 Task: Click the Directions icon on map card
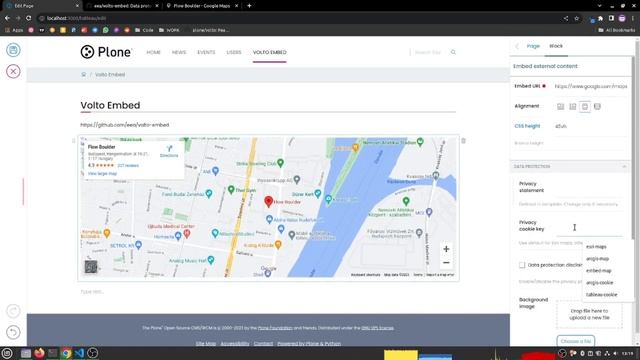click(169, 149)
